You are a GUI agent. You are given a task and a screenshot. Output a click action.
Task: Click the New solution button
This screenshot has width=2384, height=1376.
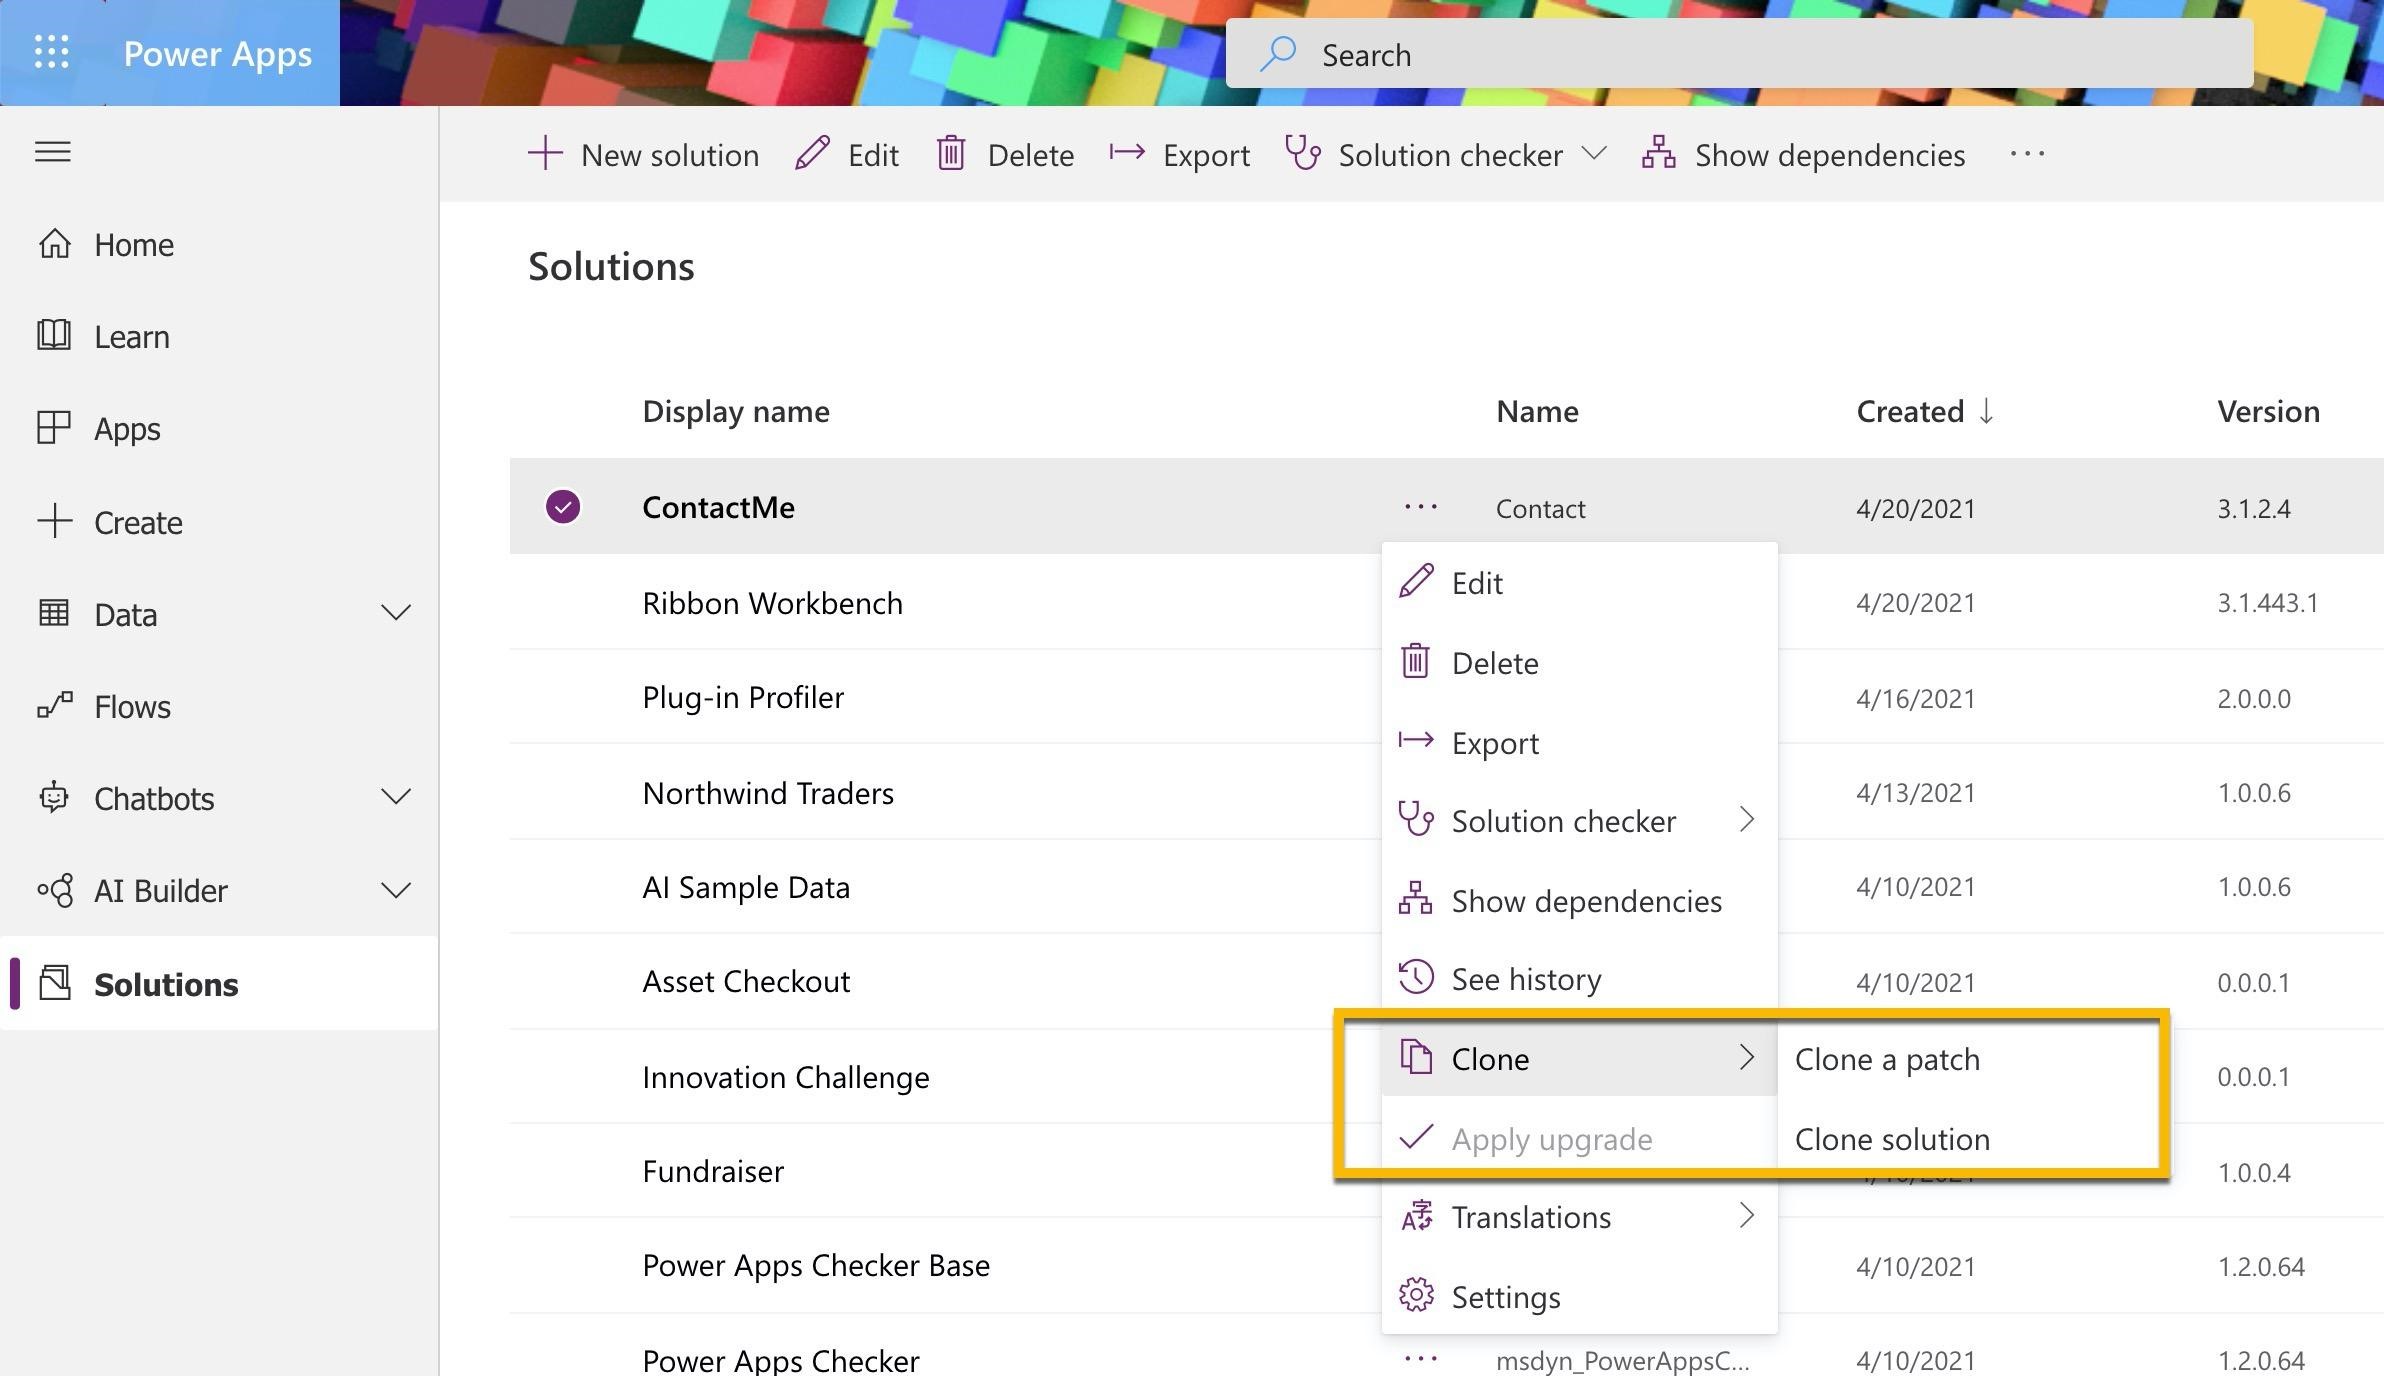point(644,154)
